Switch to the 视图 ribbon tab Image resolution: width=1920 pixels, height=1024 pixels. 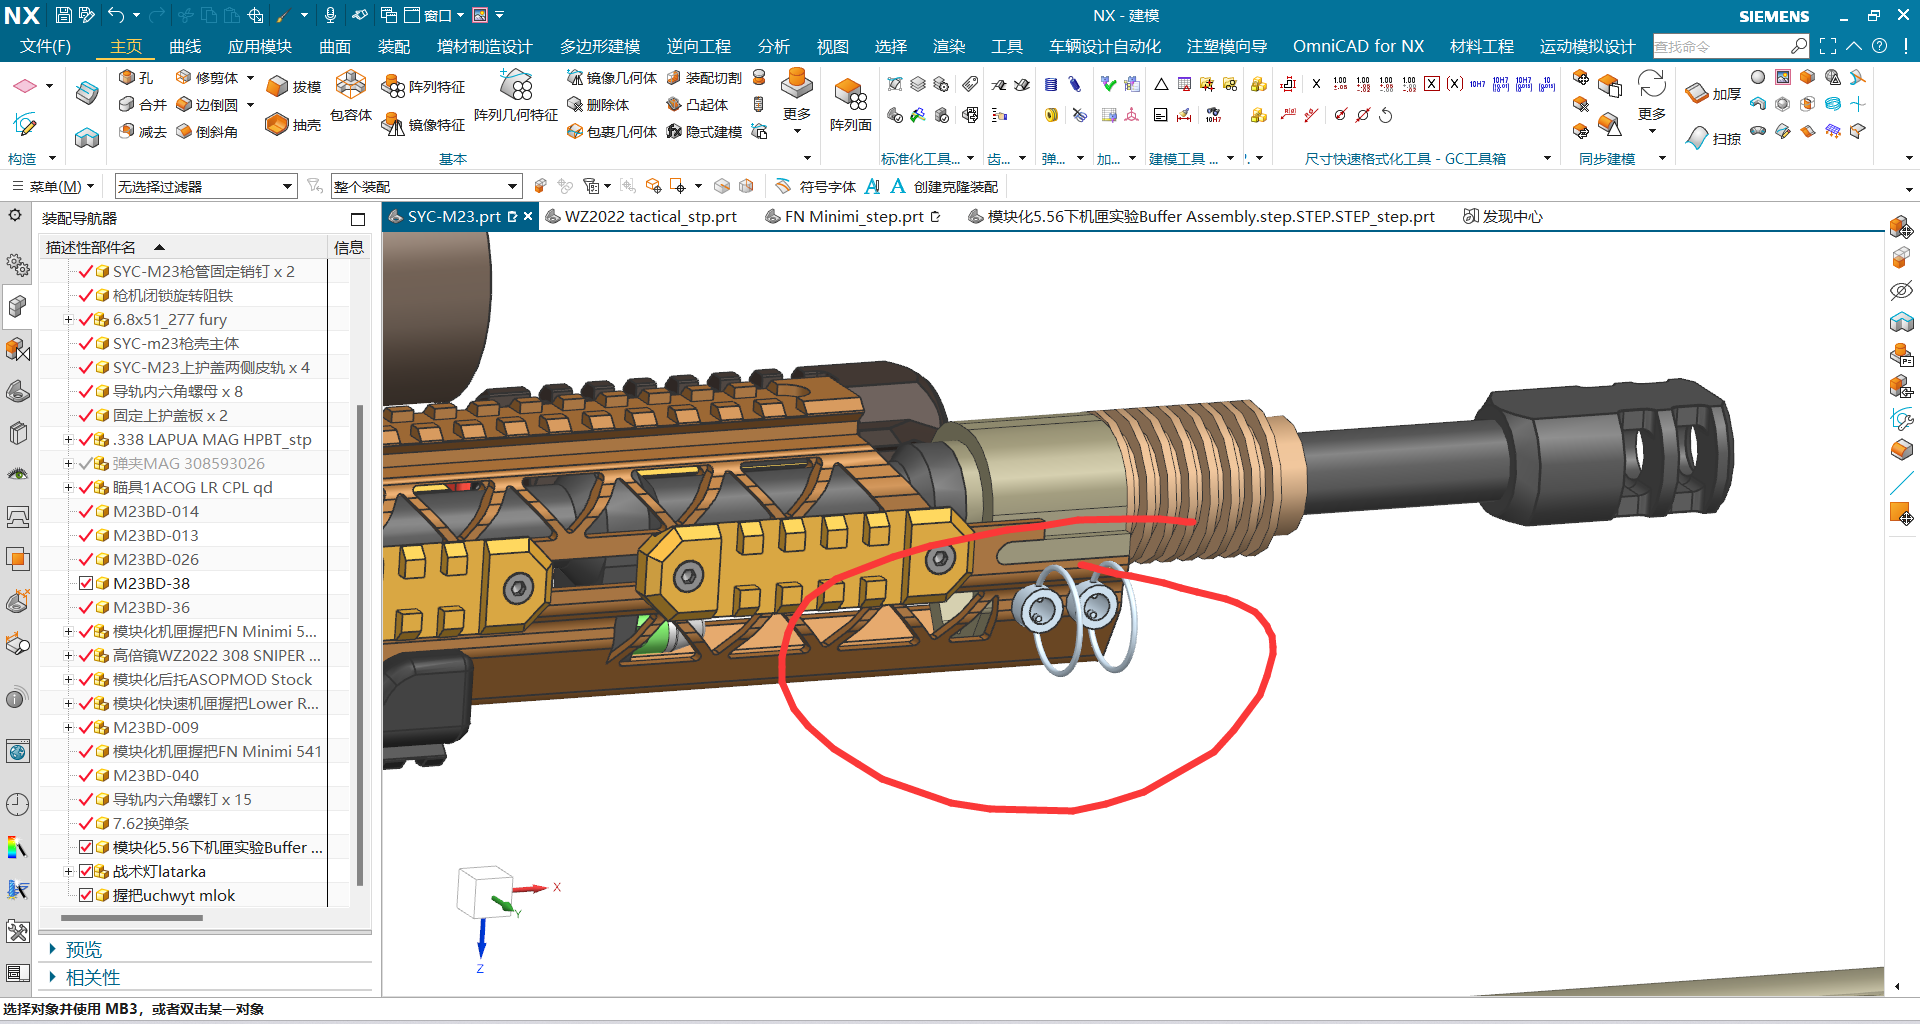[832, 46]
